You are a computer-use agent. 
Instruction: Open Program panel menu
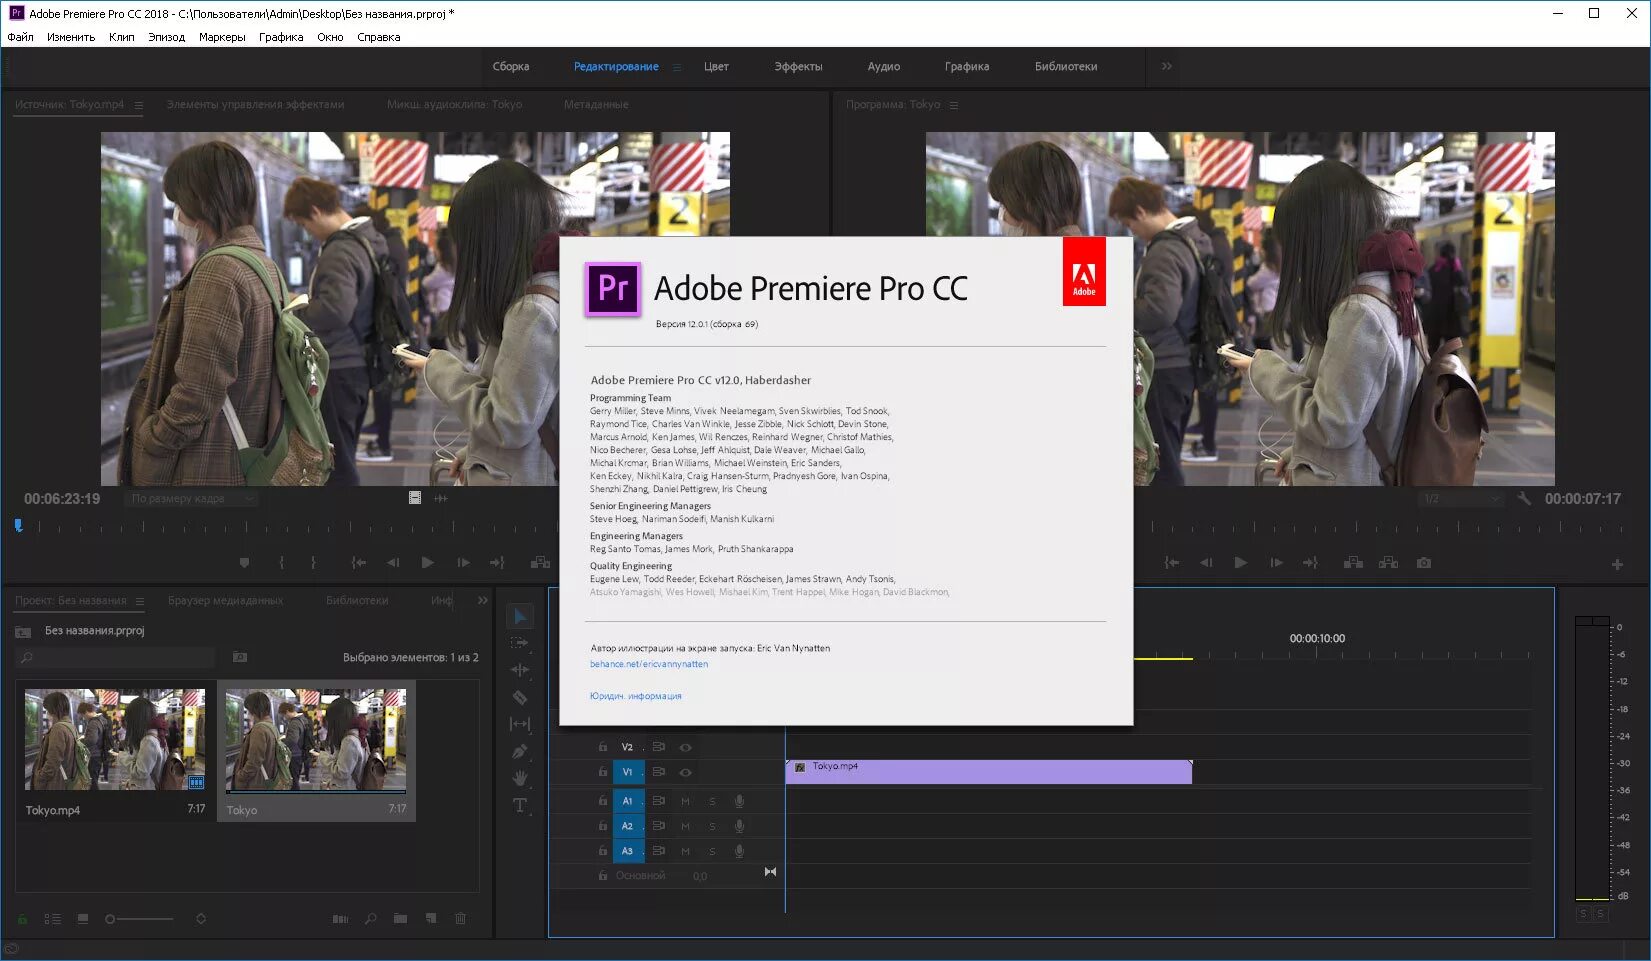pyautogui.click(x=954, y=105)
